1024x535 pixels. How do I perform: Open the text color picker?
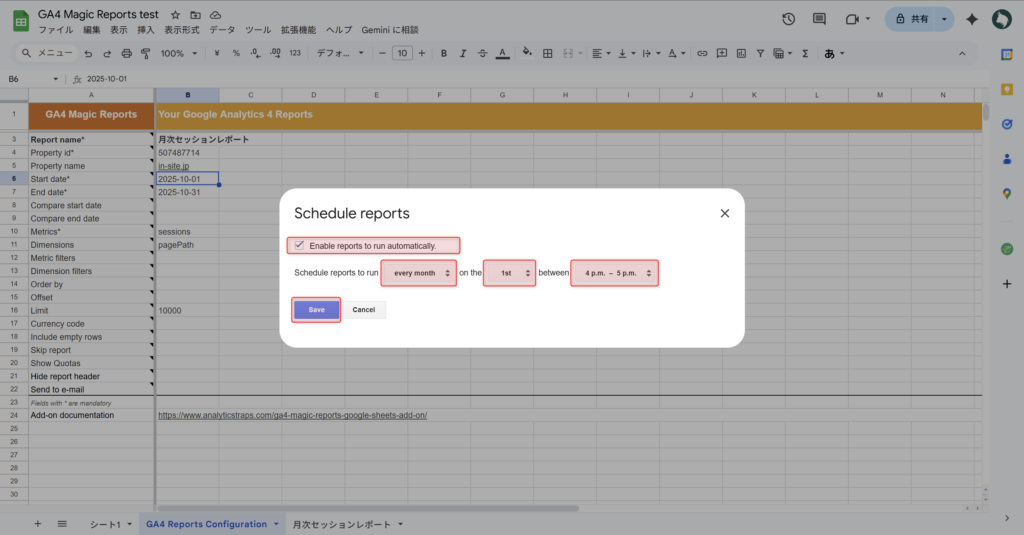[x=502, y=54]
